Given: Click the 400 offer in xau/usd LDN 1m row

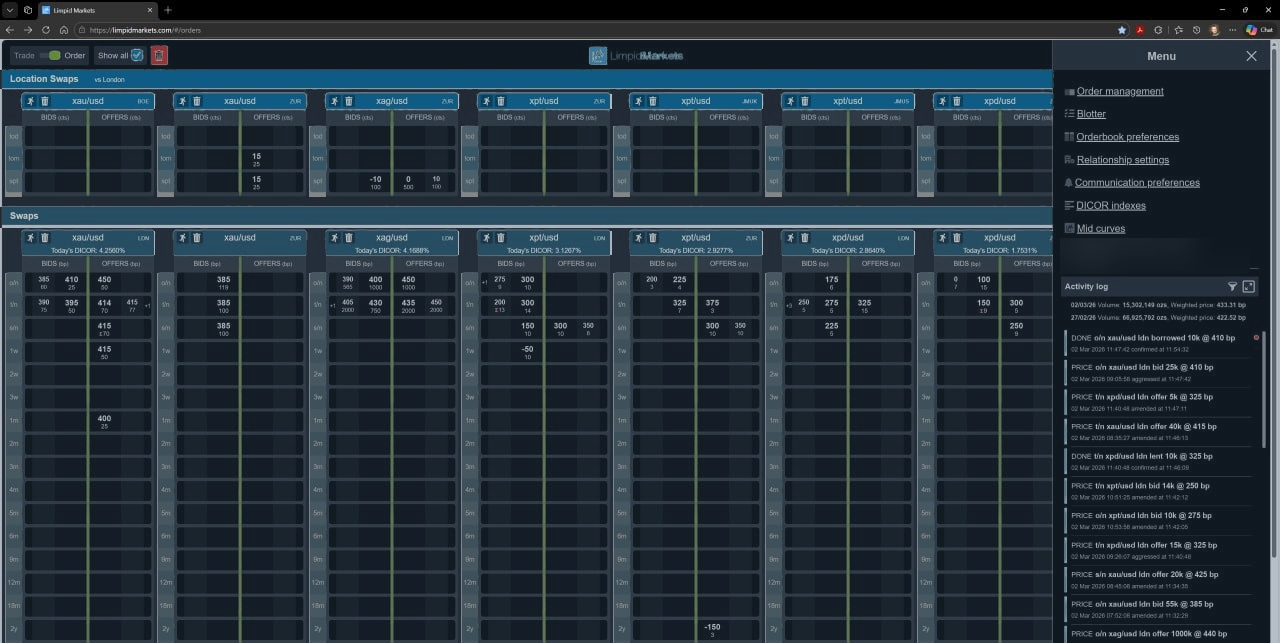Looking at the screenshot, I should coord(104,421).
